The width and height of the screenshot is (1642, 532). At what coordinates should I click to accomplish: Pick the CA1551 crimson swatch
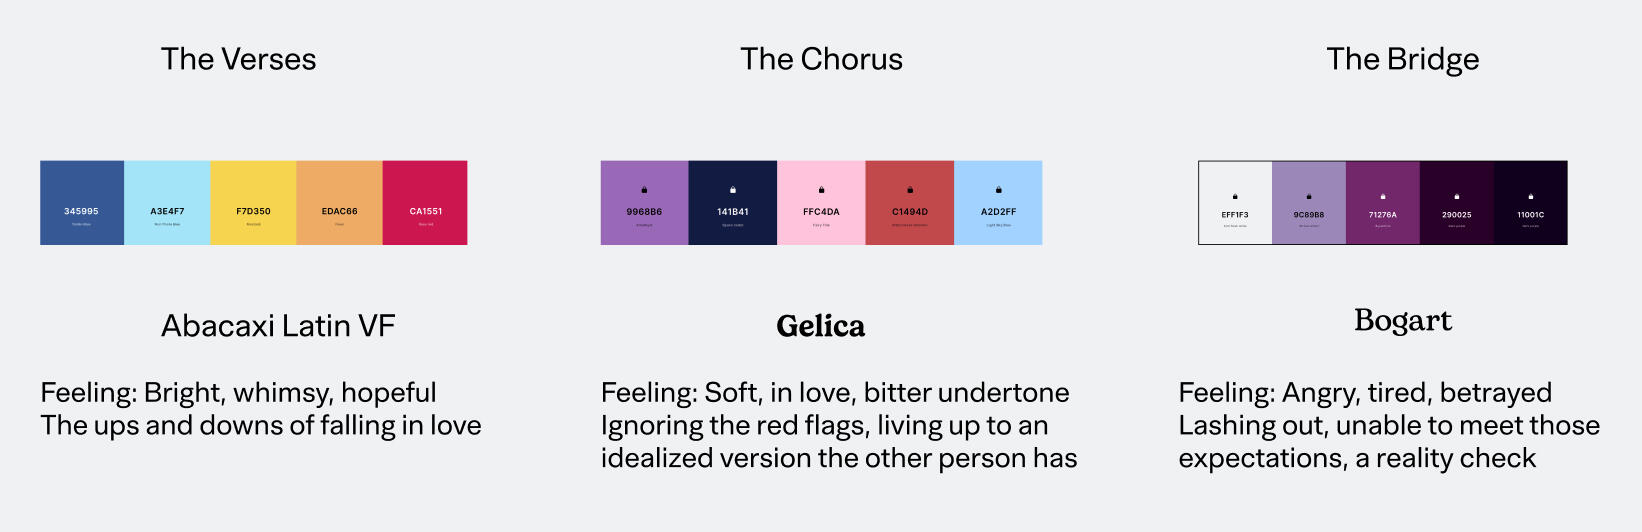(x=425, y=203)
